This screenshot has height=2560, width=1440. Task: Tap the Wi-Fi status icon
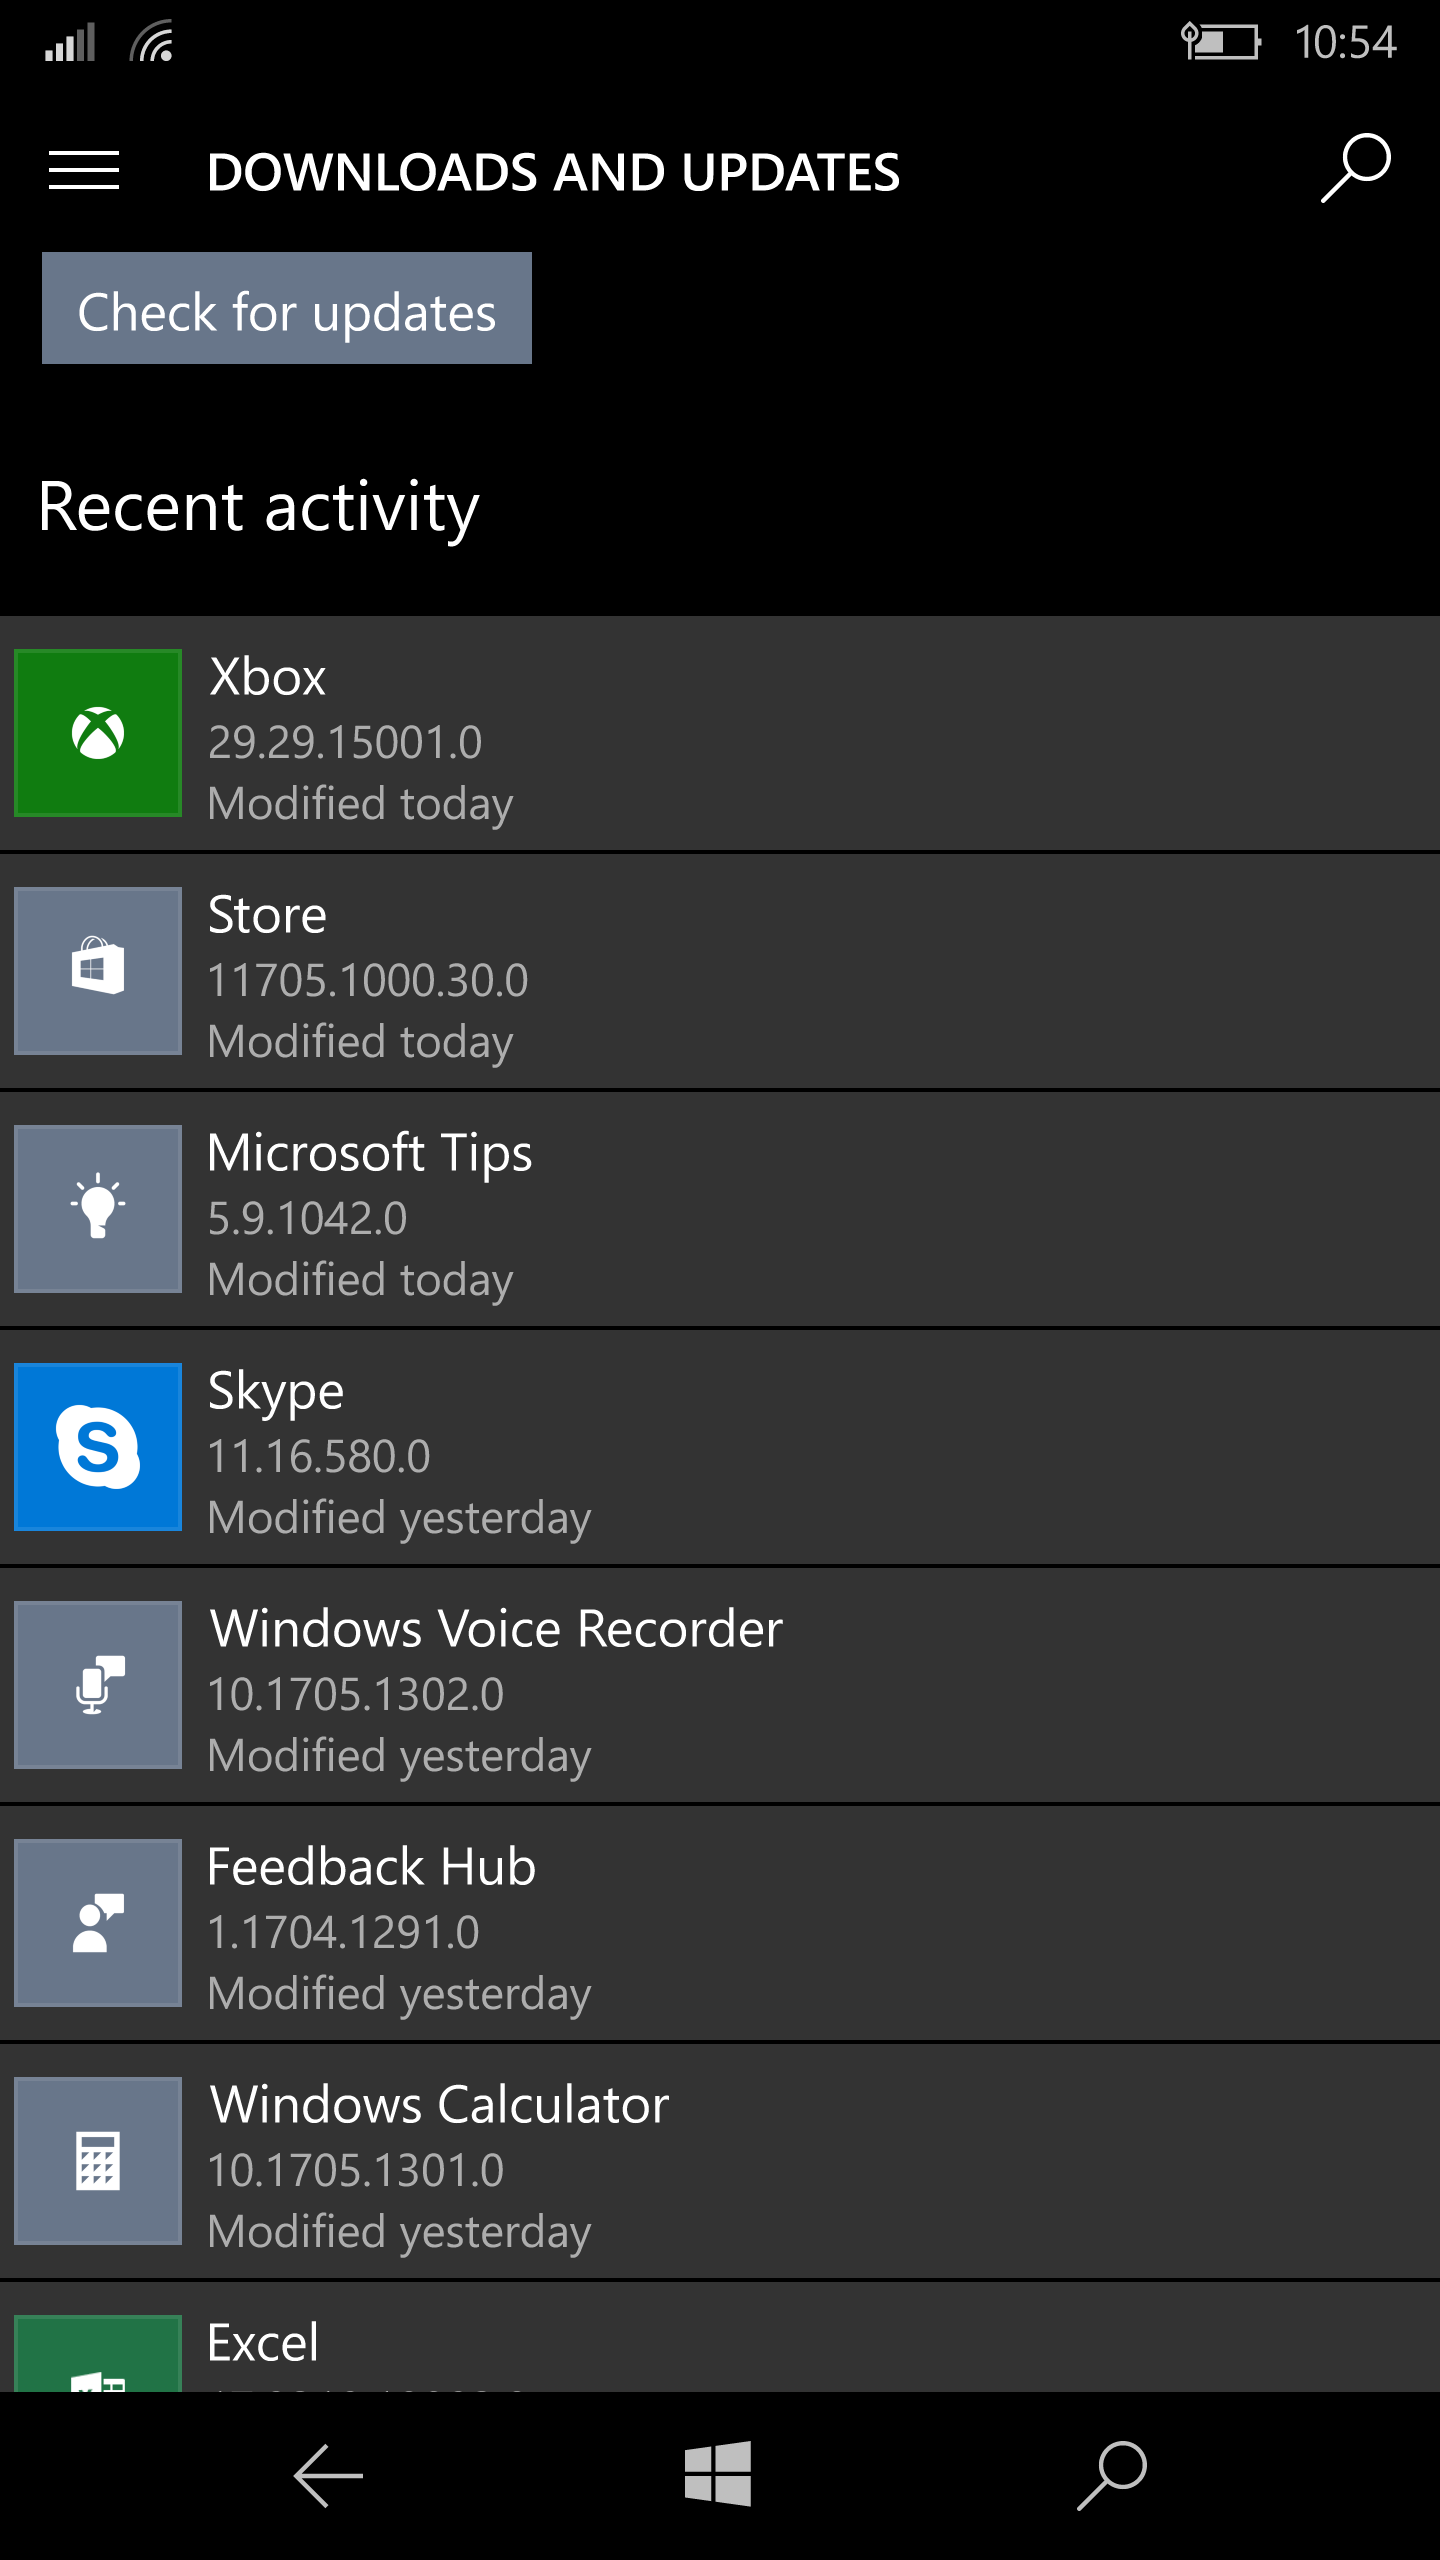point(152,42)
